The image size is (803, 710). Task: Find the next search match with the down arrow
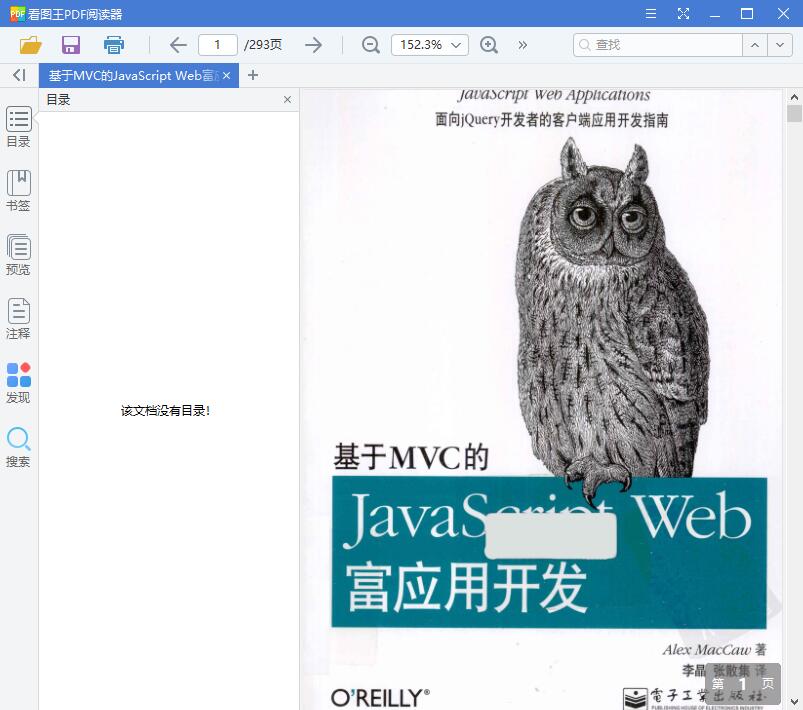coord(780,45)
